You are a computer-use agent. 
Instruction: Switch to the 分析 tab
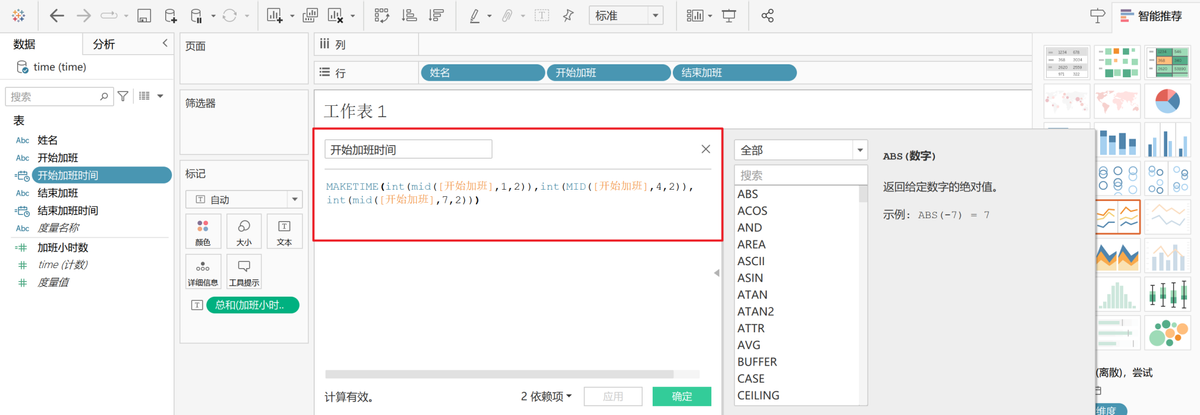tap(104, 44)
